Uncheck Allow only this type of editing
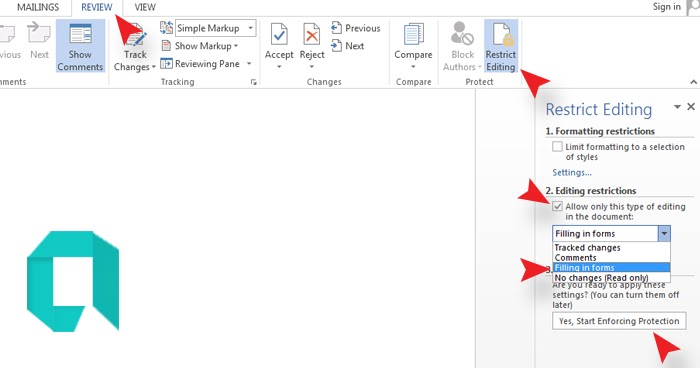This screenshot has height=368, width=700. click(x=557, y=206)
